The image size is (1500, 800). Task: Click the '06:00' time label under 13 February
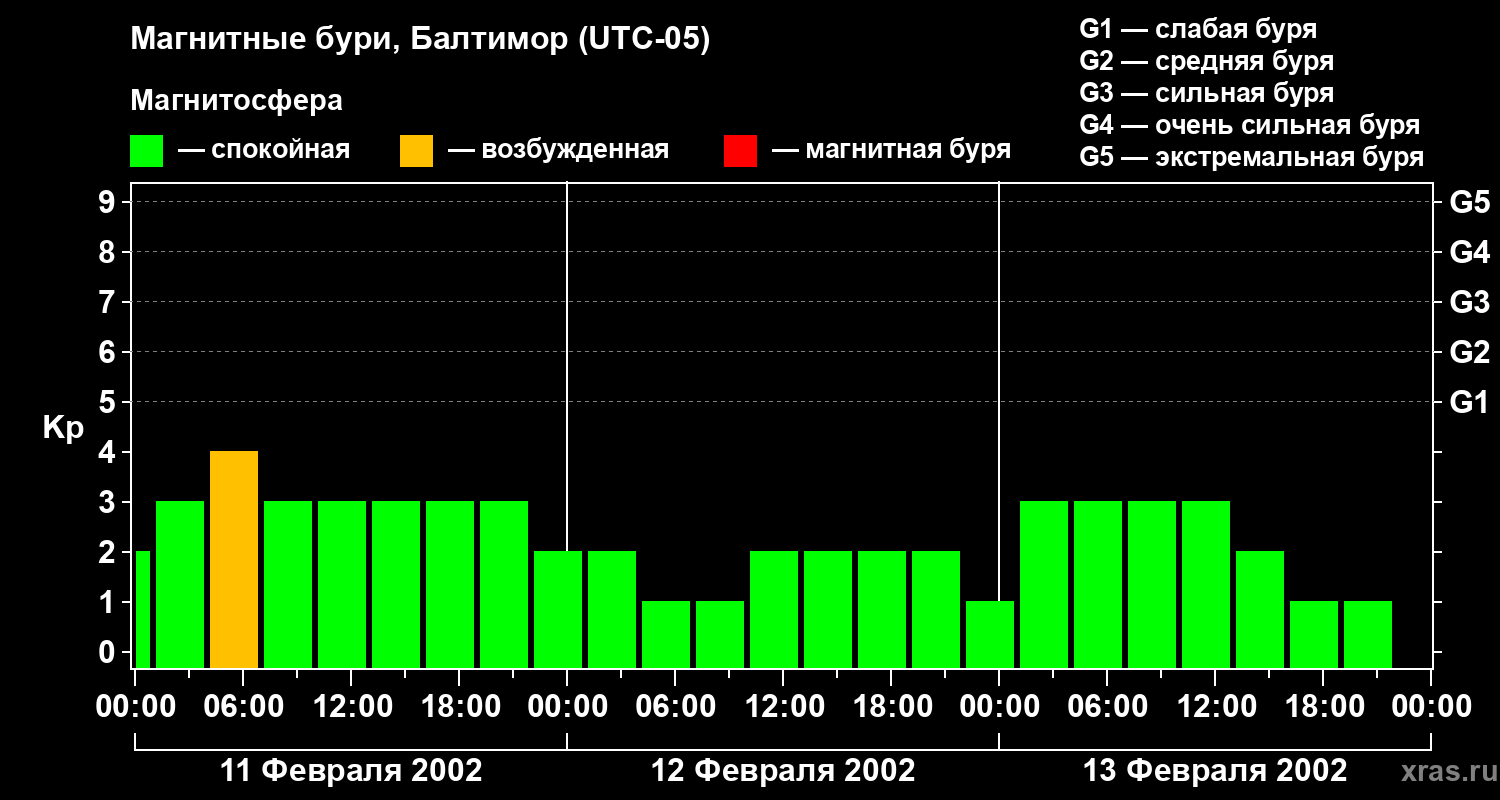(1107, 707)
